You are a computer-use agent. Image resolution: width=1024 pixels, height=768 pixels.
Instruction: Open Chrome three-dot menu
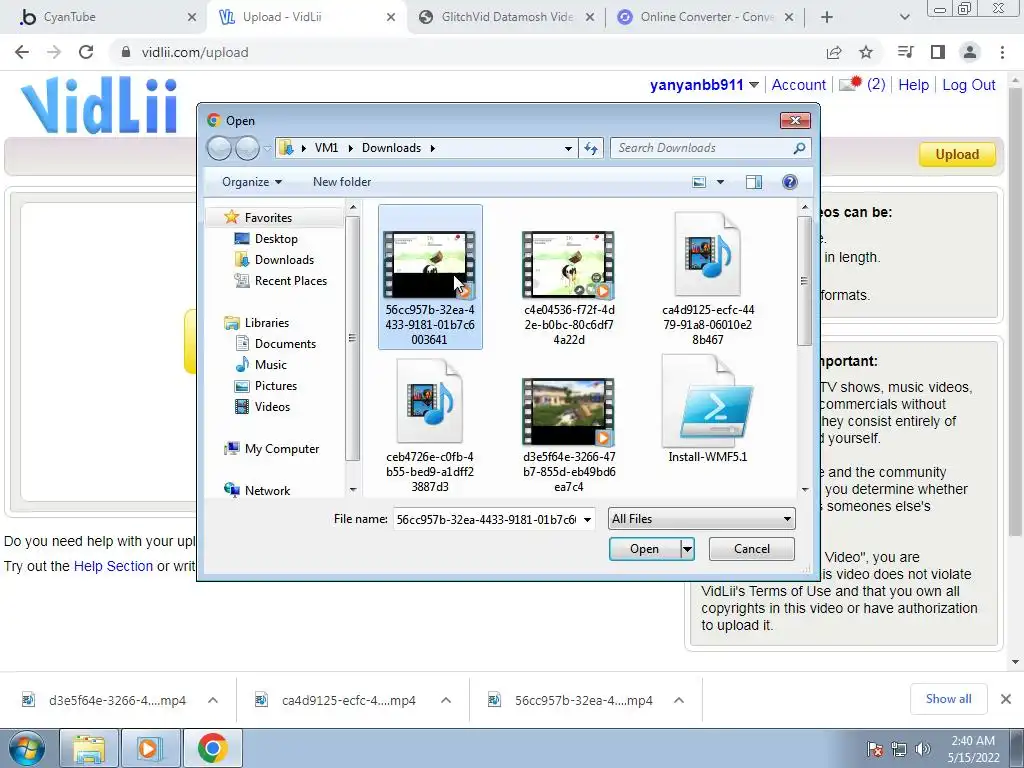coord(1002,52)
